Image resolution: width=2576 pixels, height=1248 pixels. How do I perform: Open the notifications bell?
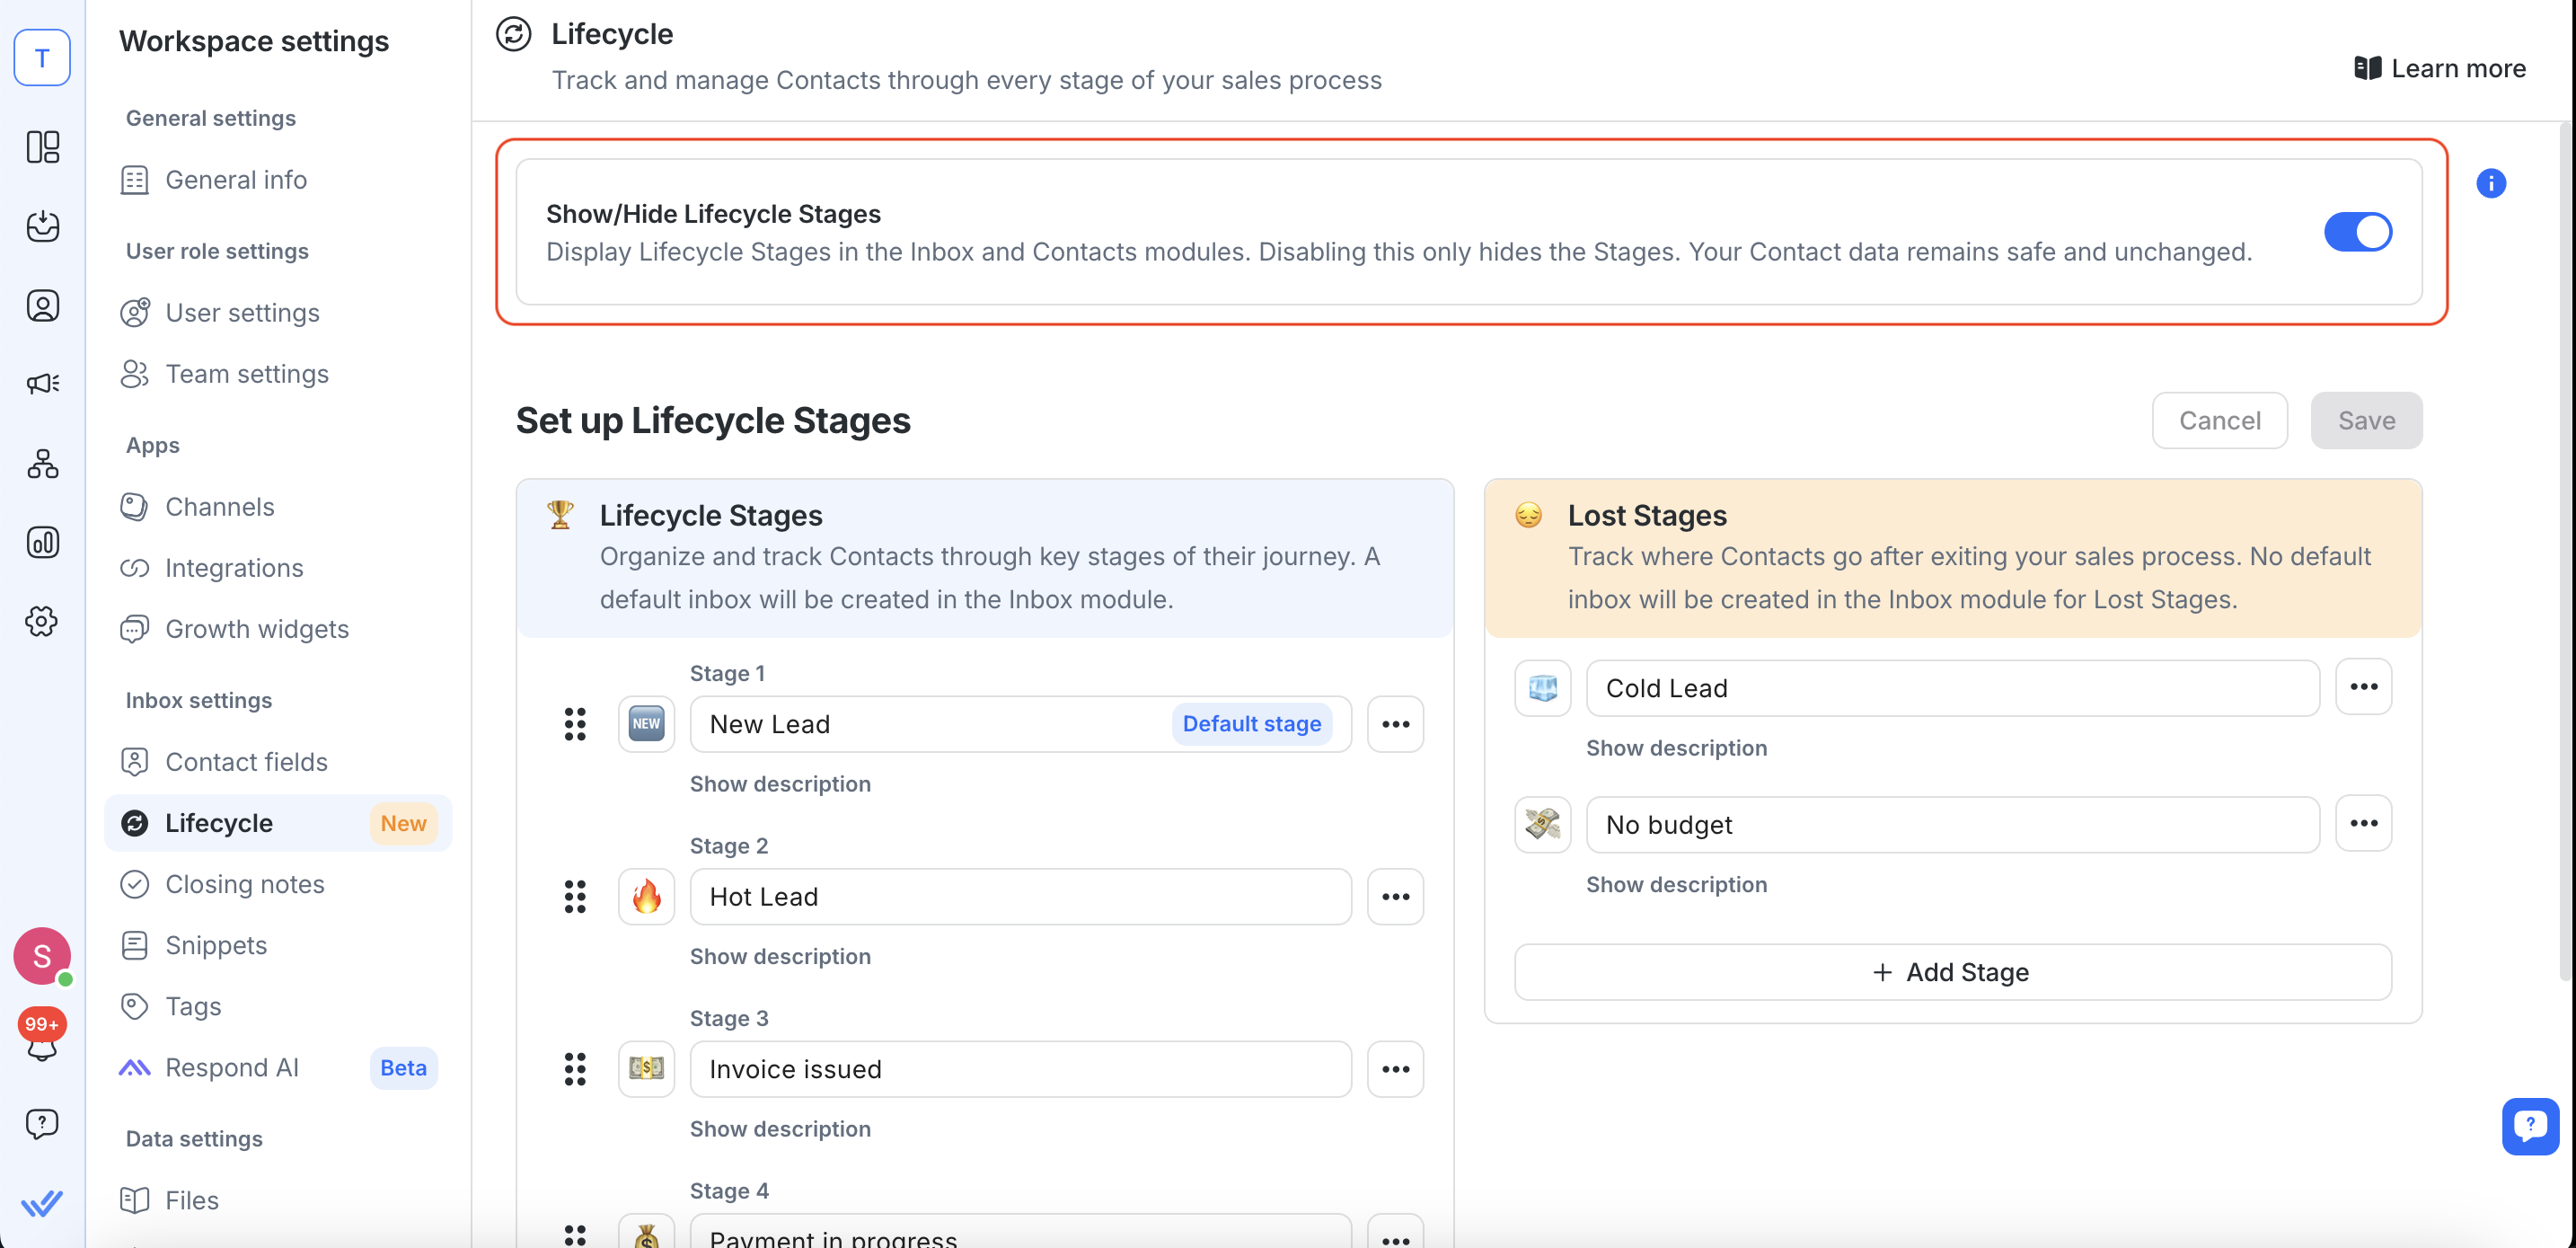point(42,1042)
